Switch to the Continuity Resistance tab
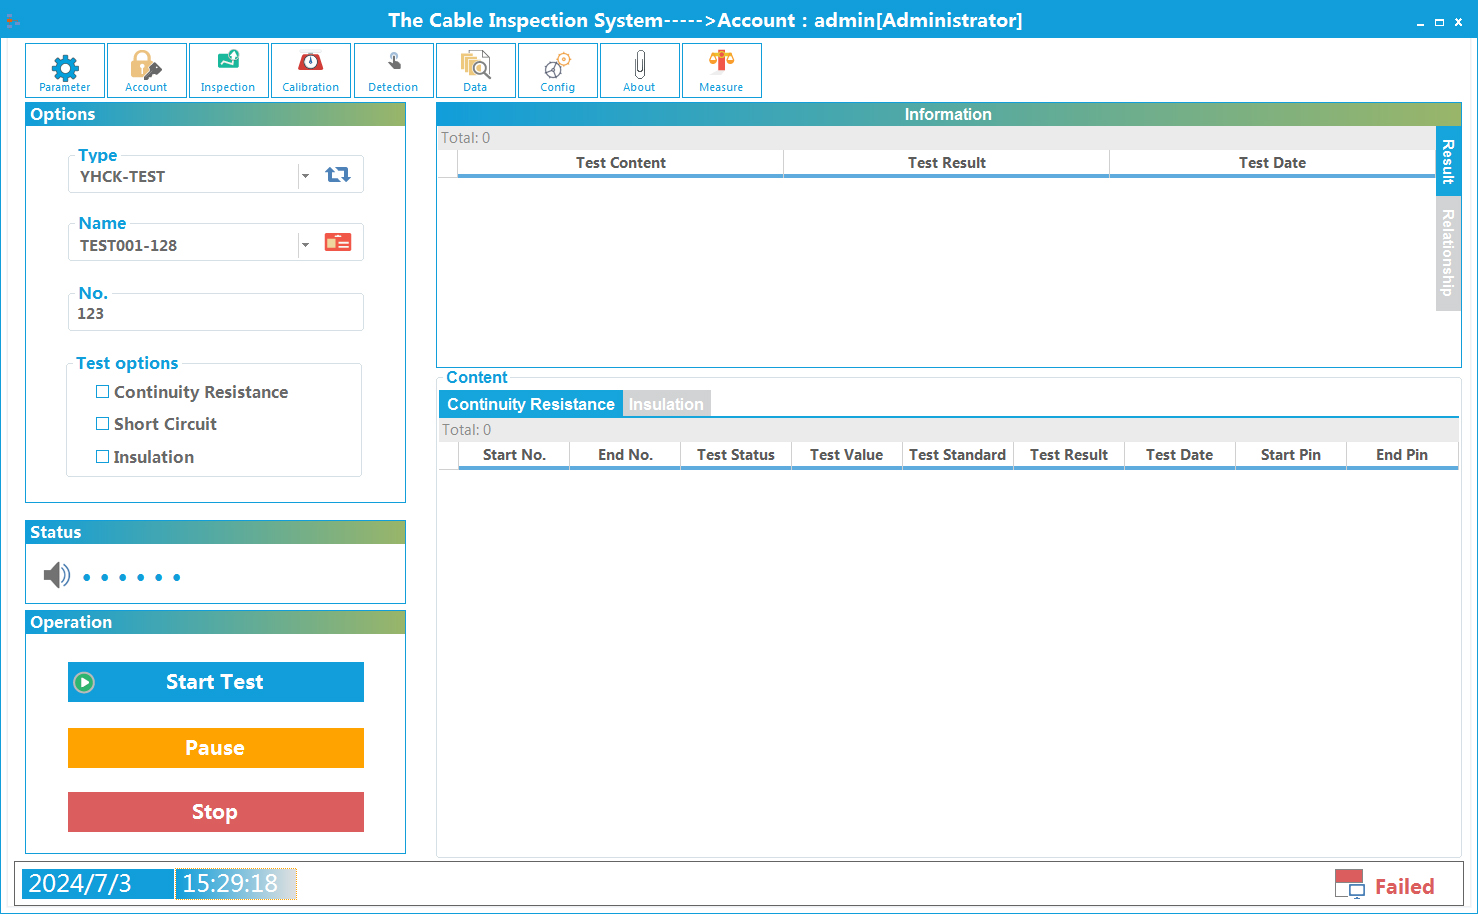The height and width of the screenshot is (914, 1478). [x=531, y=404]
